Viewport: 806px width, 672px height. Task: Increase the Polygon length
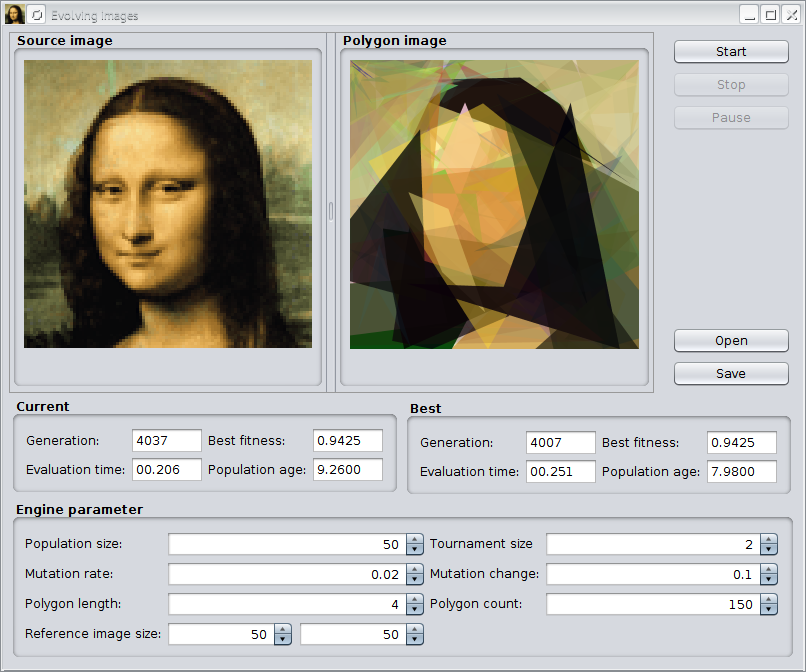click(414, 599)
